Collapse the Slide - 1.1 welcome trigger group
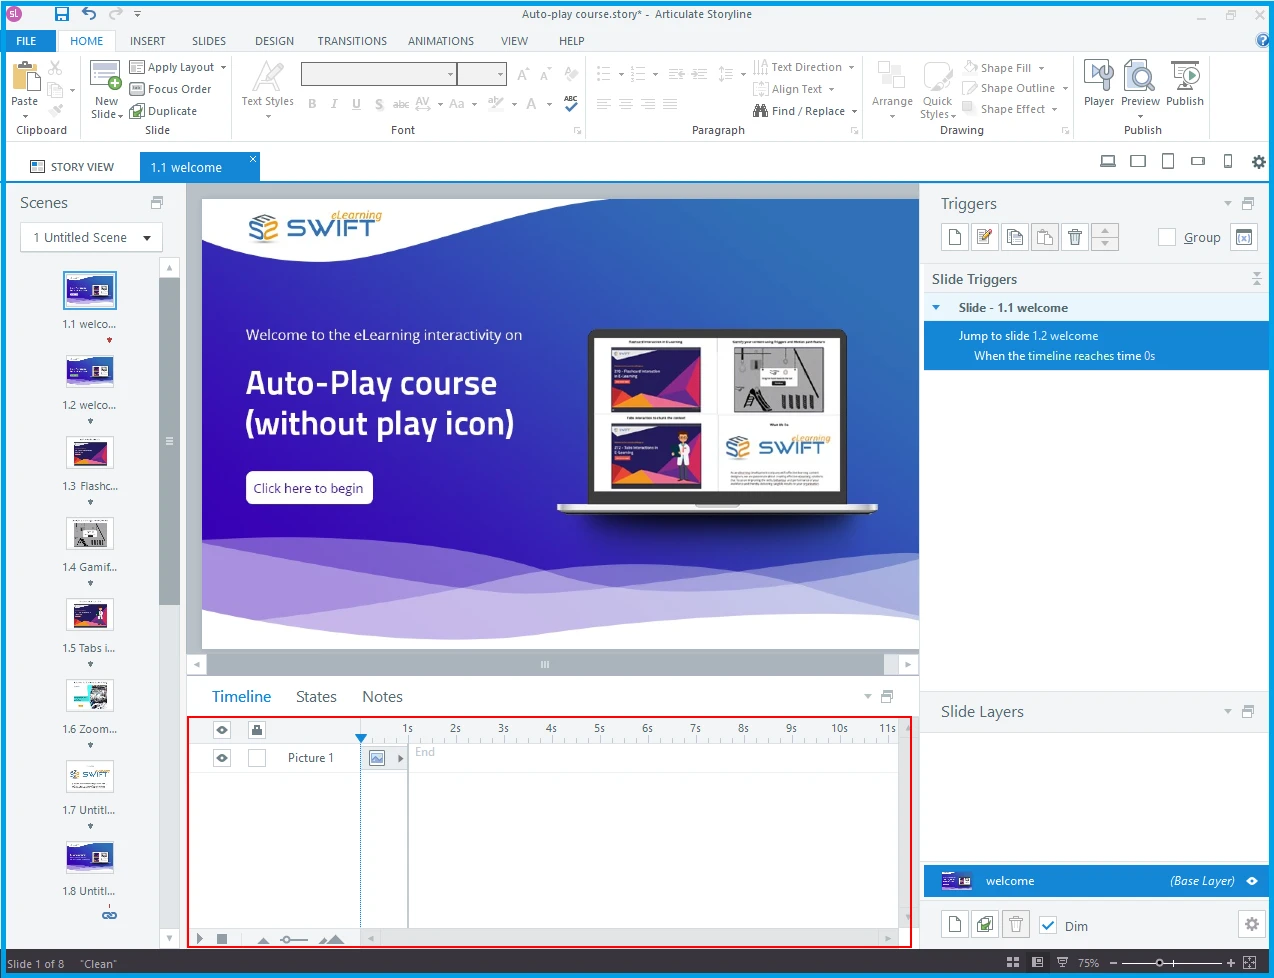Screen dimensions: 1274x978 936,308
